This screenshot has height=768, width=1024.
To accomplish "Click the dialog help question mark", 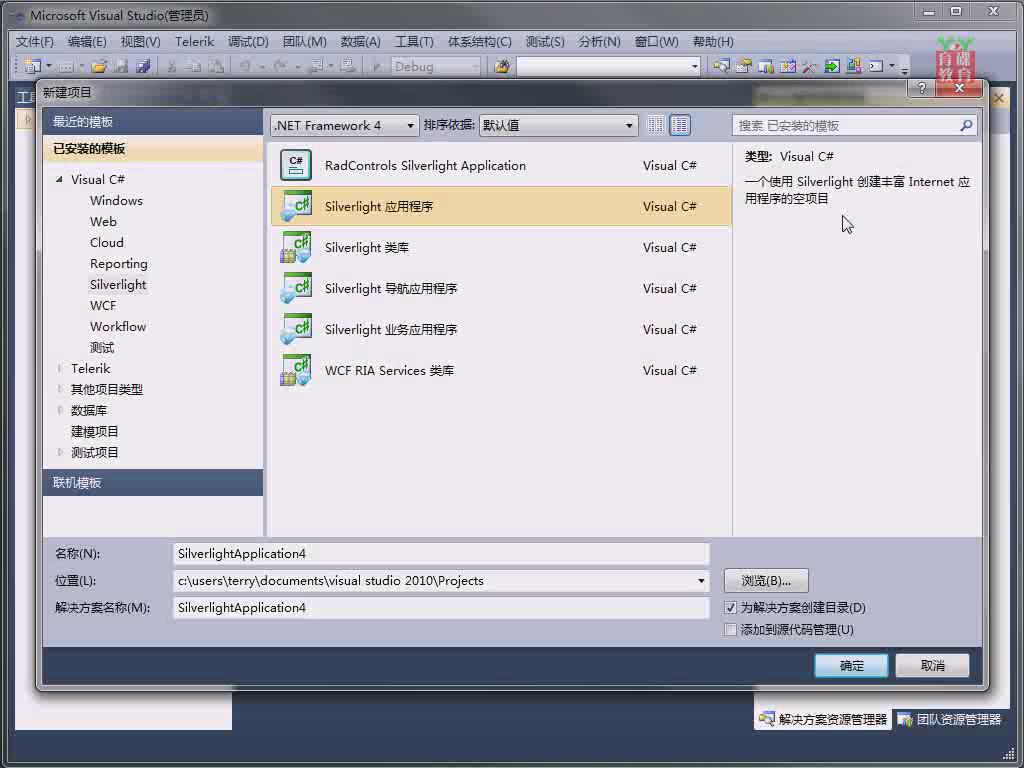I will 921,88.
